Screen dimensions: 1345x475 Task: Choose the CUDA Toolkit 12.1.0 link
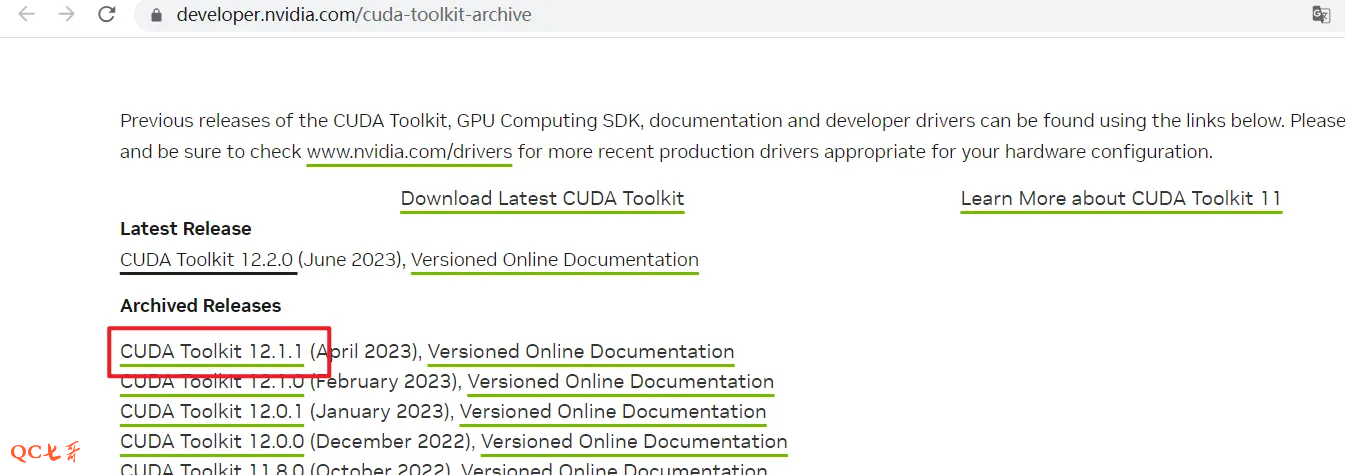(211, 381)
